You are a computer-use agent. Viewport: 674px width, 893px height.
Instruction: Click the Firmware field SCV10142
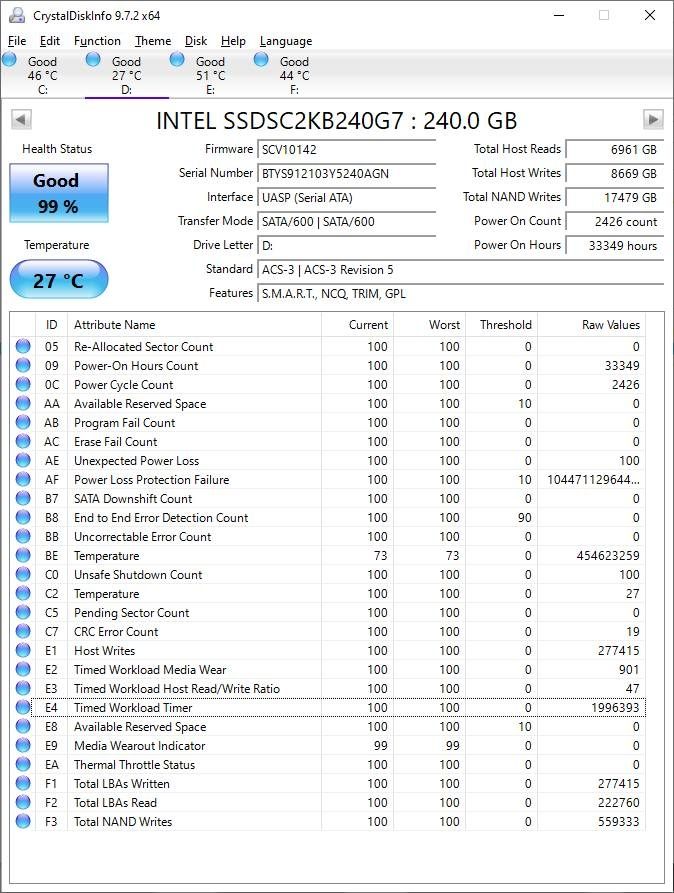(346, 149)
